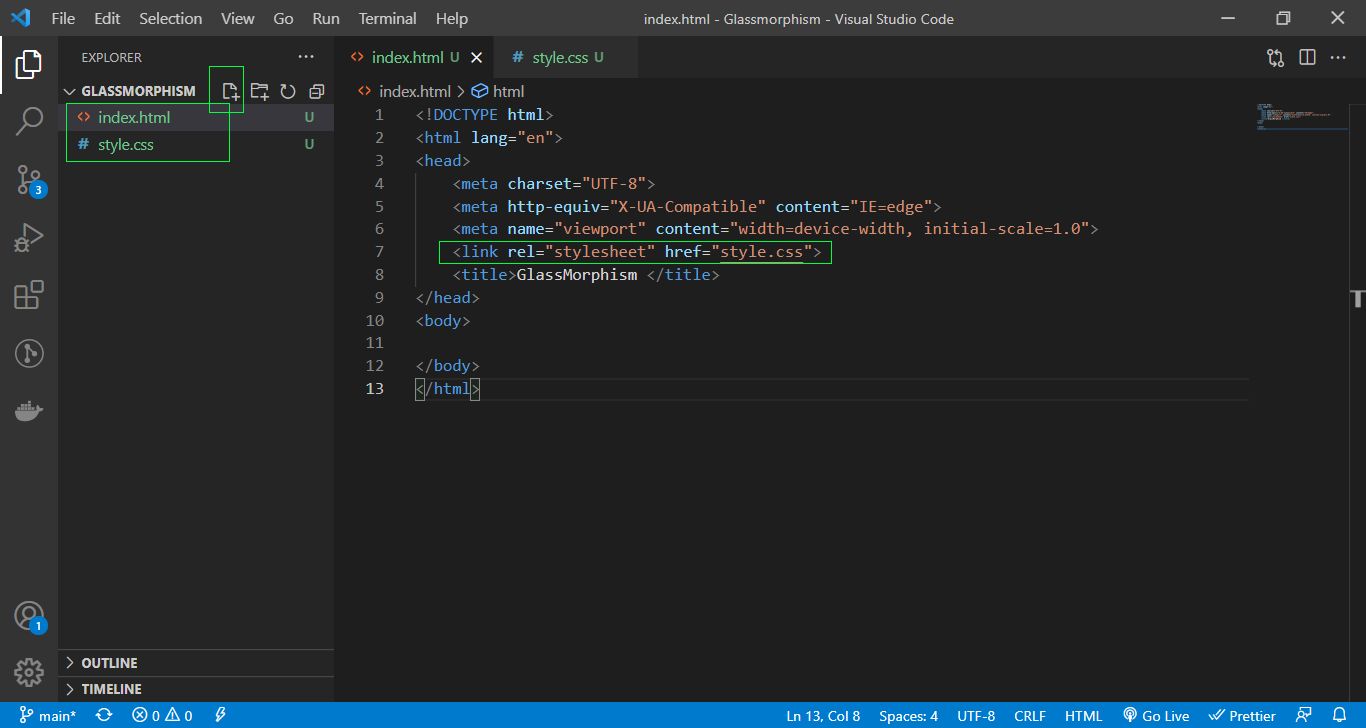
Task: Open the Docker view in activity bar
Action: pyautogui.click(x=28, y=411)
